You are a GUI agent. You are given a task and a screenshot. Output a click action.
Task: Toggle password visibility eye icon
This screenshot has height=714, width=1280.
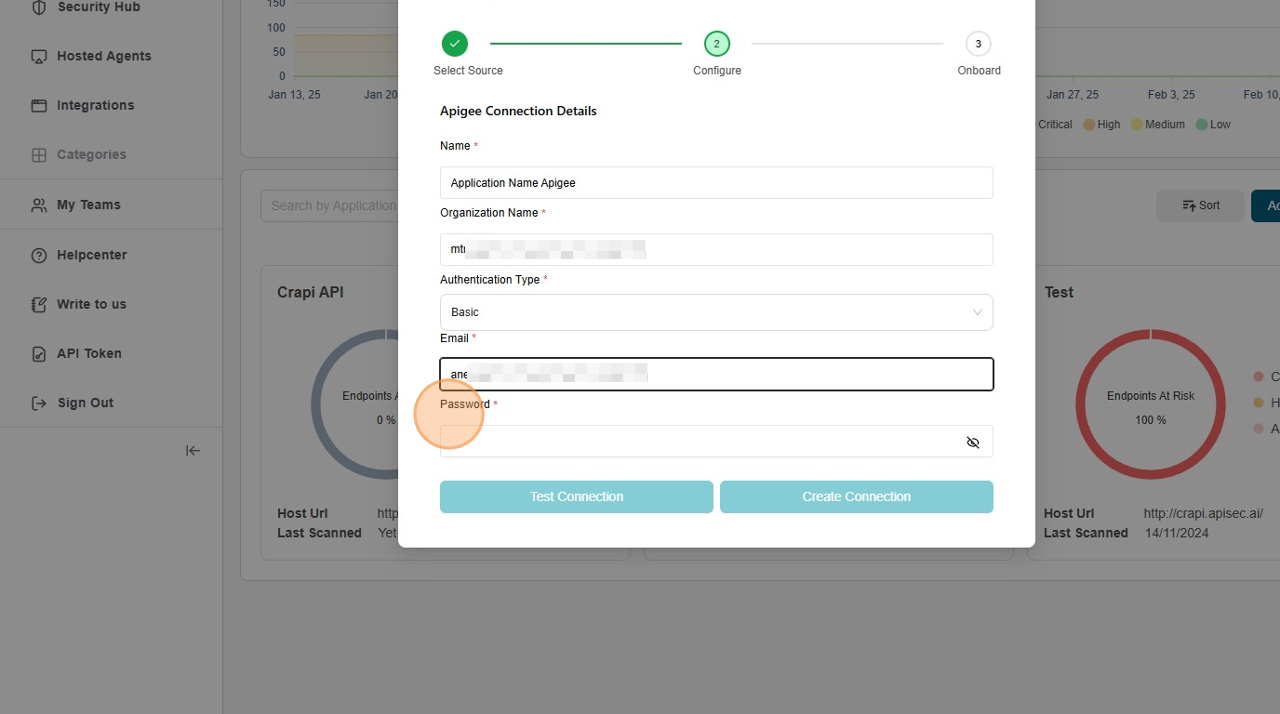click(x=972, y=442)
